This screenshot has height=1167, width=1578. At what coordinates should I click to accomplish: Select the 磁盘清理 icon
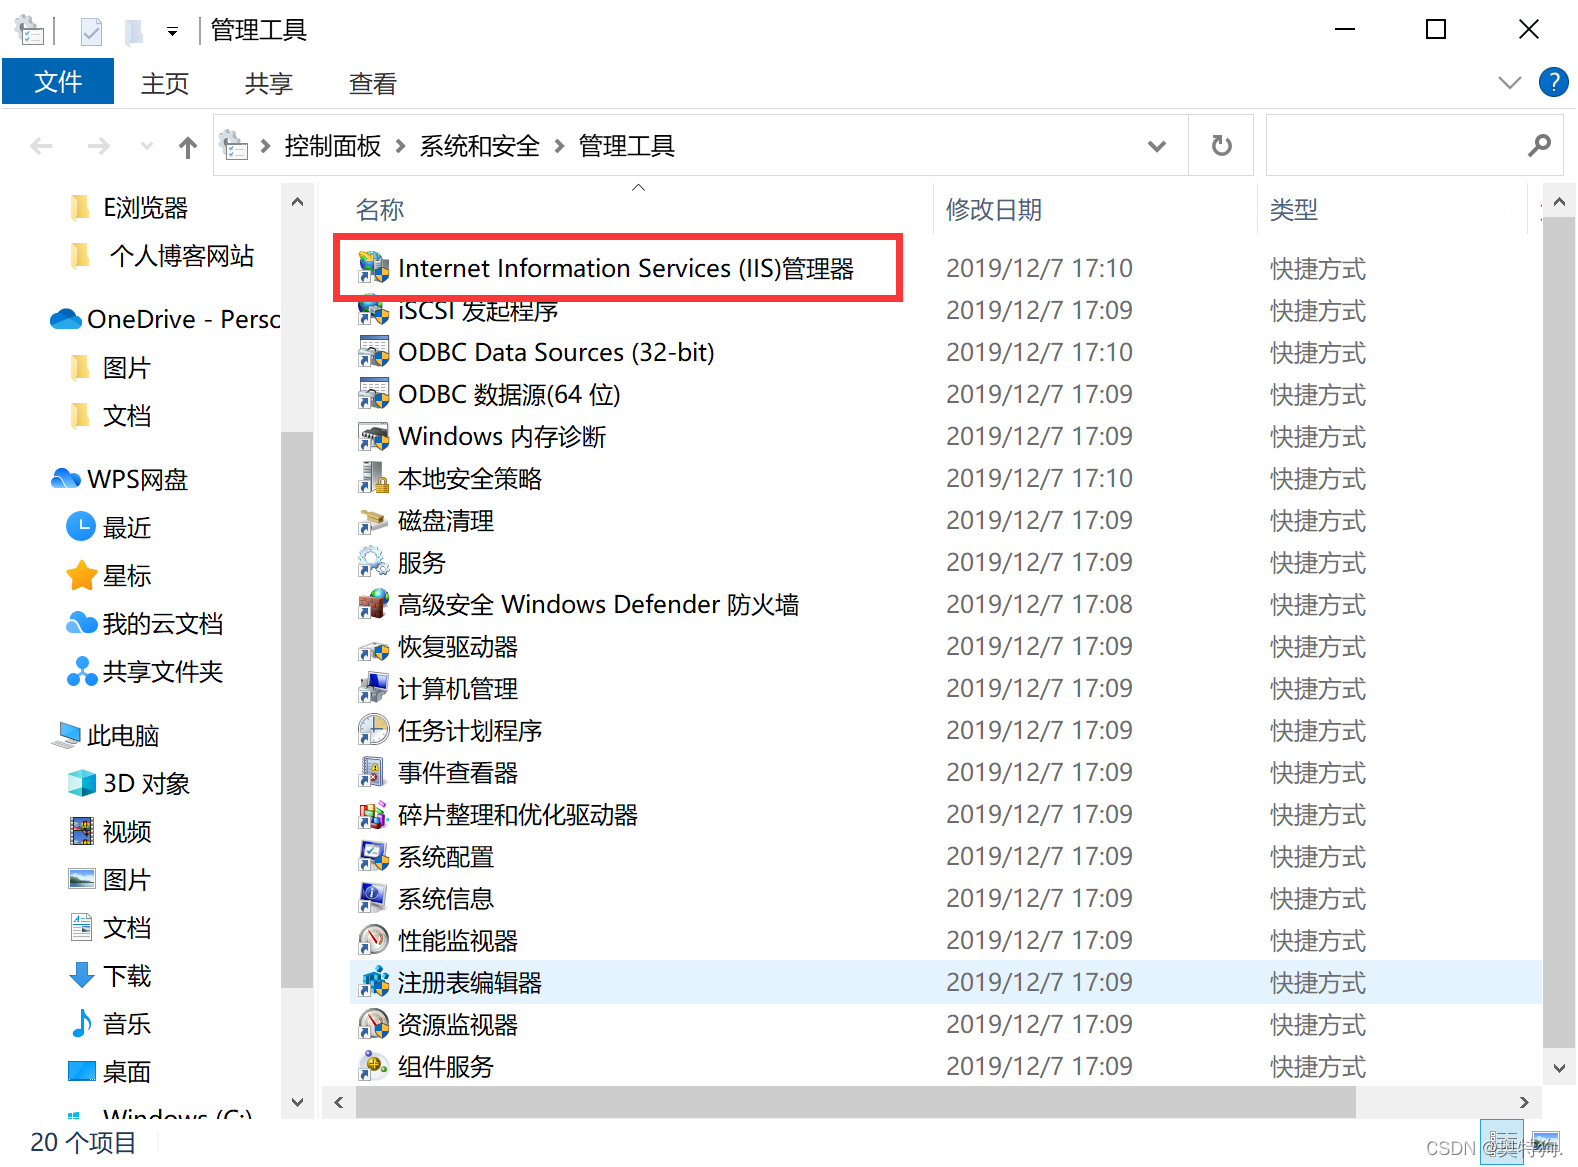pyautogui.click(x=374, y=521)
